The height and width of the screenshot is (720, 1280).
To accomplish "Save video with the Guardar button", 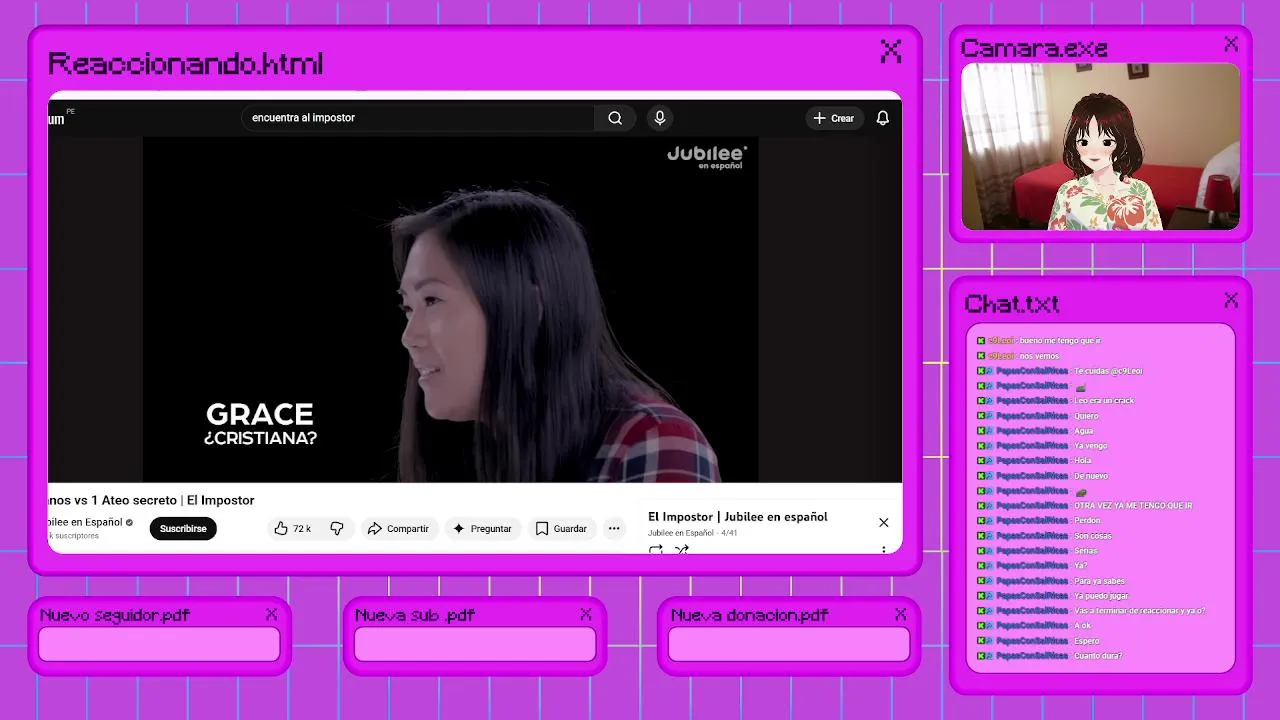I will pyautogui.click(x=561, y=528).
